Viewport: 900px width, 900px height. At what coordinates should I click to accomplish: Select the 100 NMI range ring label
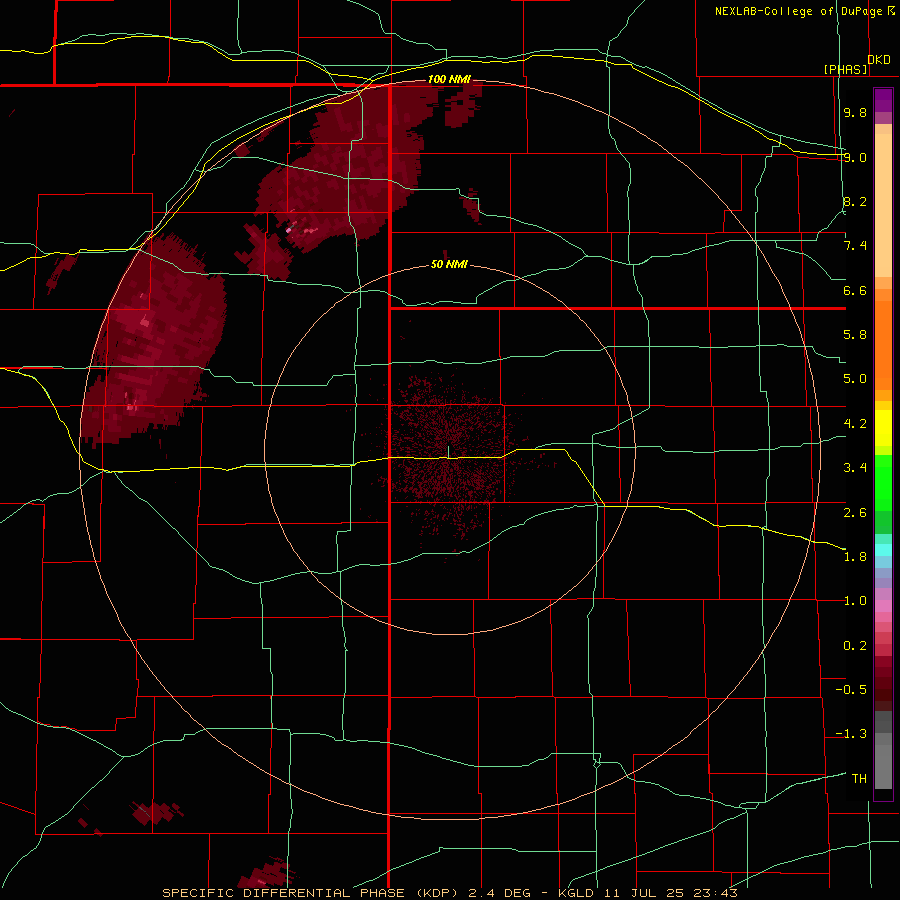[x=449, y=79]
